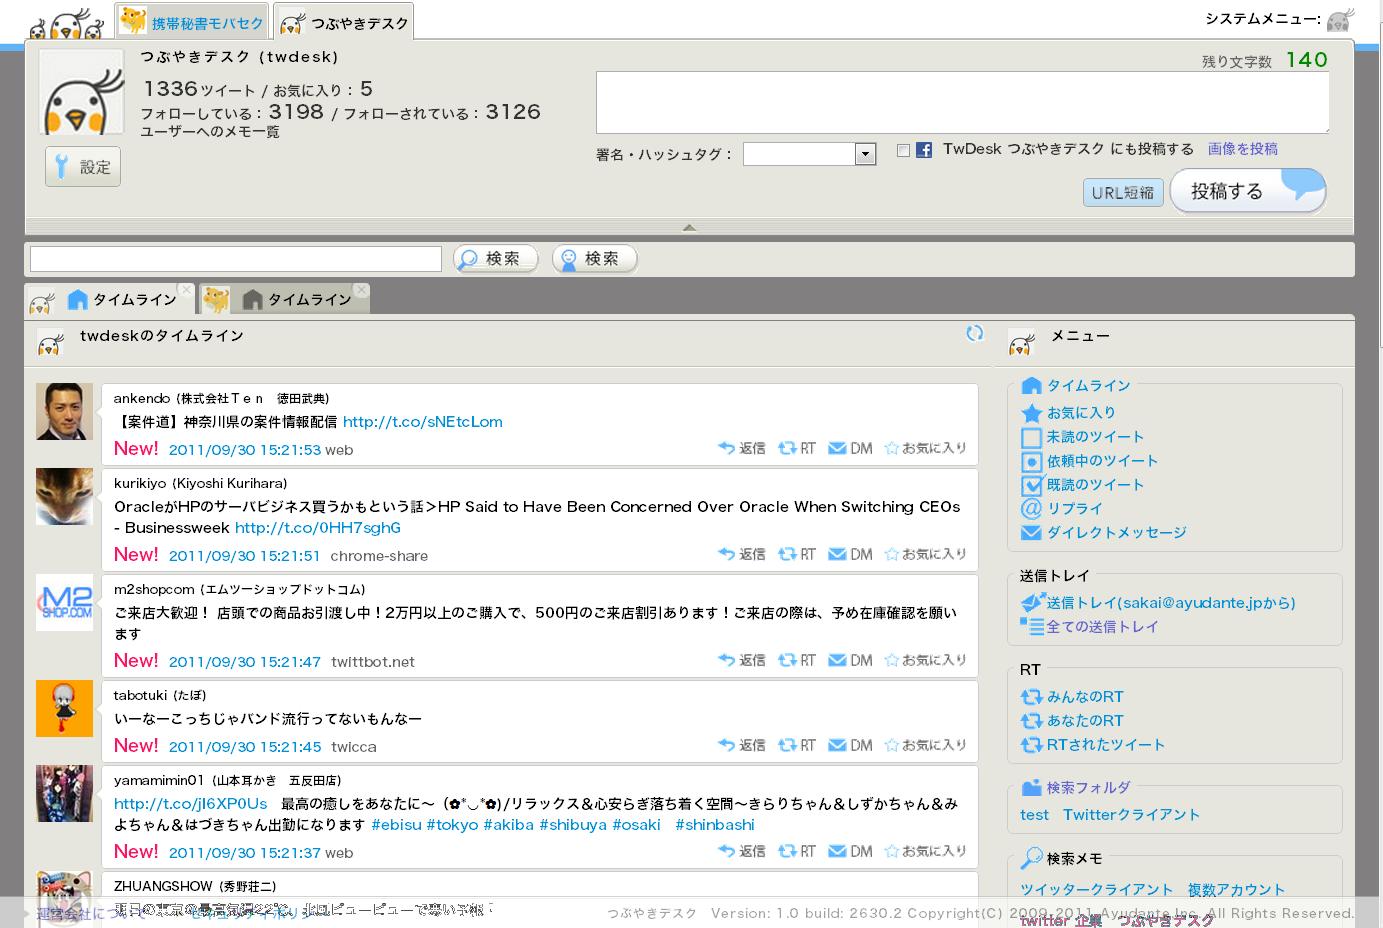1383x928 pixels.
Task: Open ユーザーへのメモ一覧 link
Action: pyautogui.click(x=210, y=132)
